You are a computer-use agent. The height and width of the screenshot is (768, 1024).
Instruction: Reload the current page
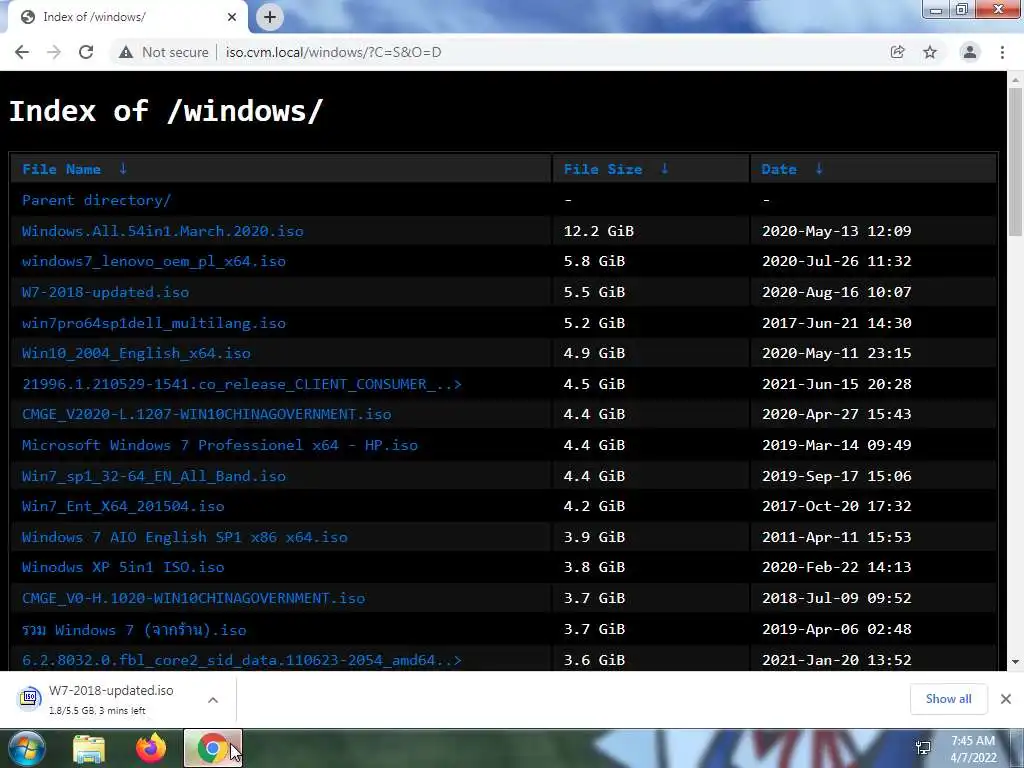(86, 52)
